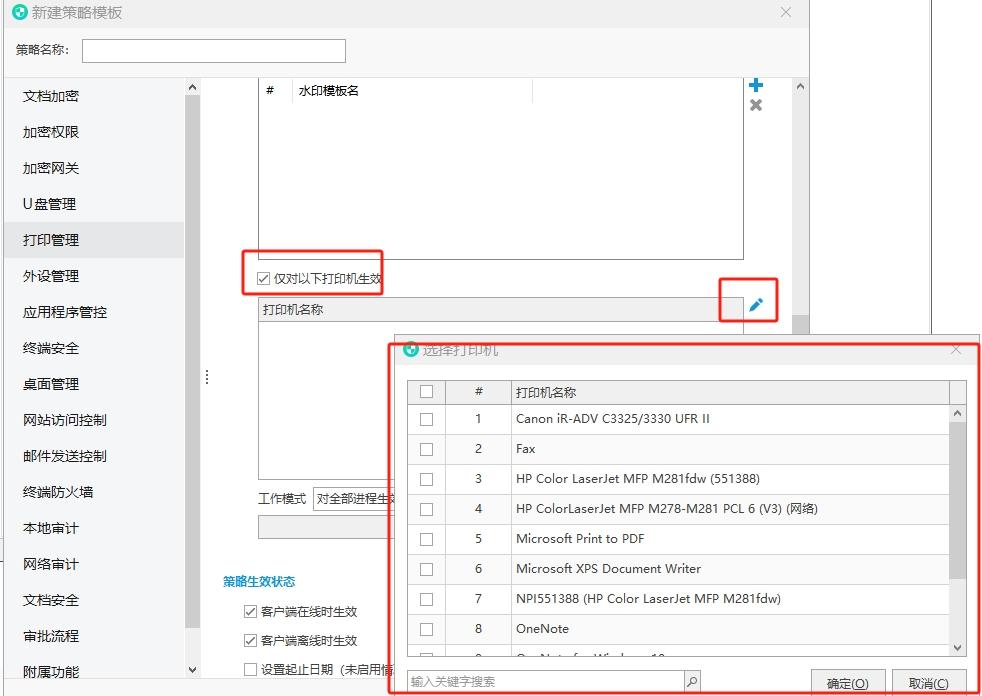Check the Fax printer checkbox
Screen dimensions: 982x696
[426, 449]
